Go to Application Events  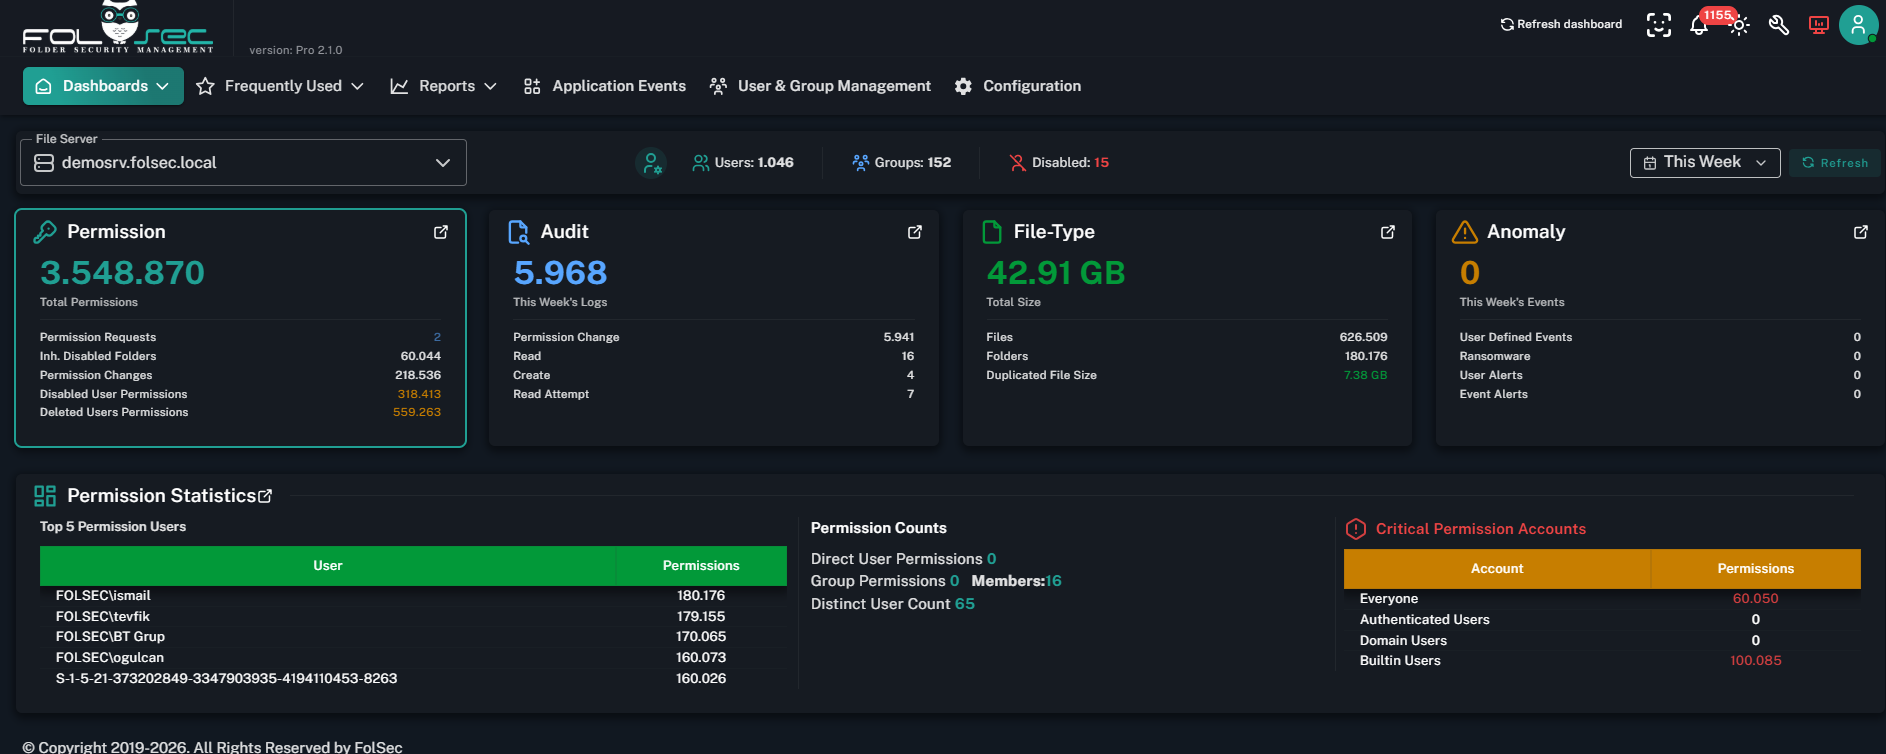click(605, 86)
